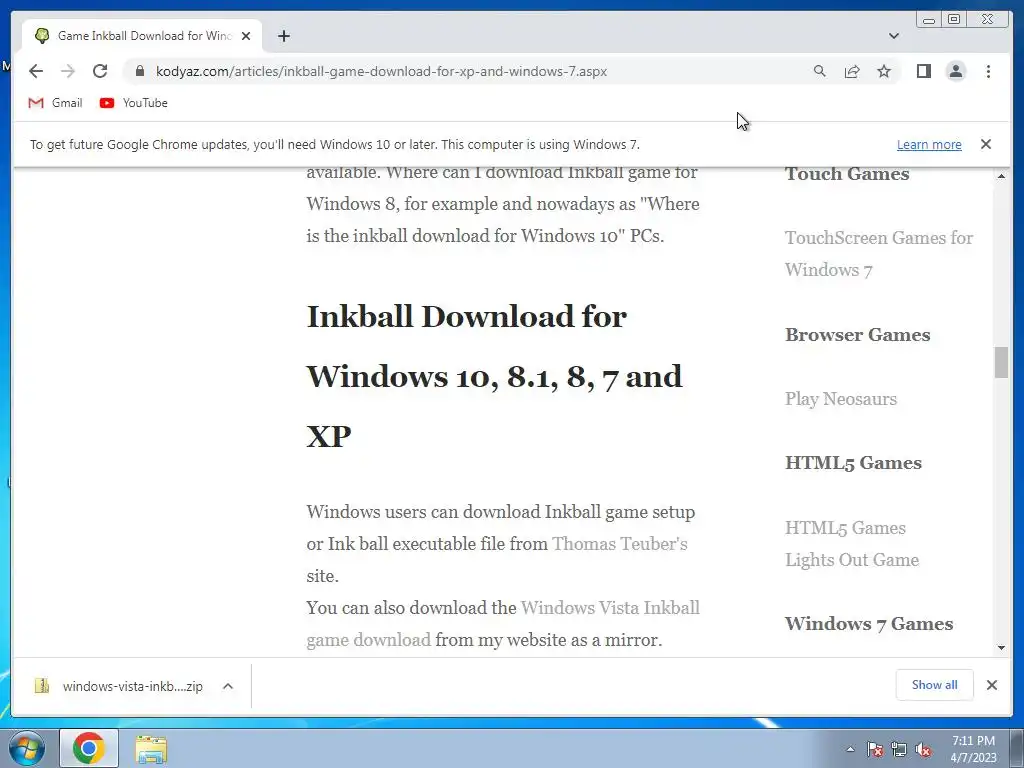This screenshot has width=1024, height=768.
Task: Click the muted volume tray icon
Action: [x=923, y=749]
